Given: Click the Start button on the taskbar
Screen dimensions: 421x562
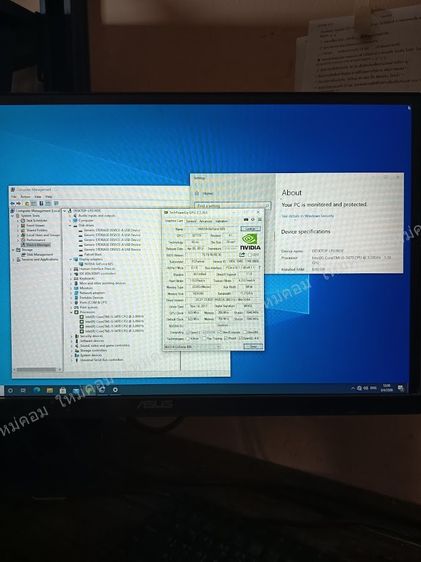Looking at the screenshot, I should [1, 390].
